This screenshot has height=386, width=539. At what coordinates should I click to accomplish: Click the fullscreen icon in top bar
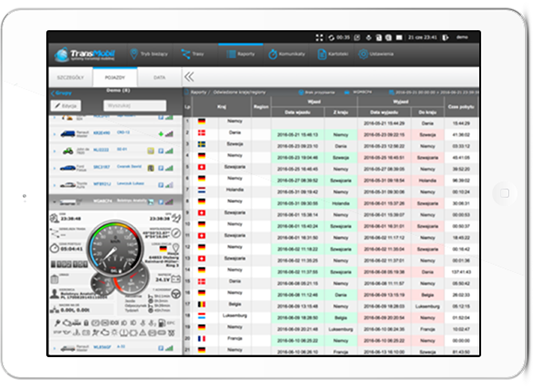pyautogui.click(x=319, y=37)
